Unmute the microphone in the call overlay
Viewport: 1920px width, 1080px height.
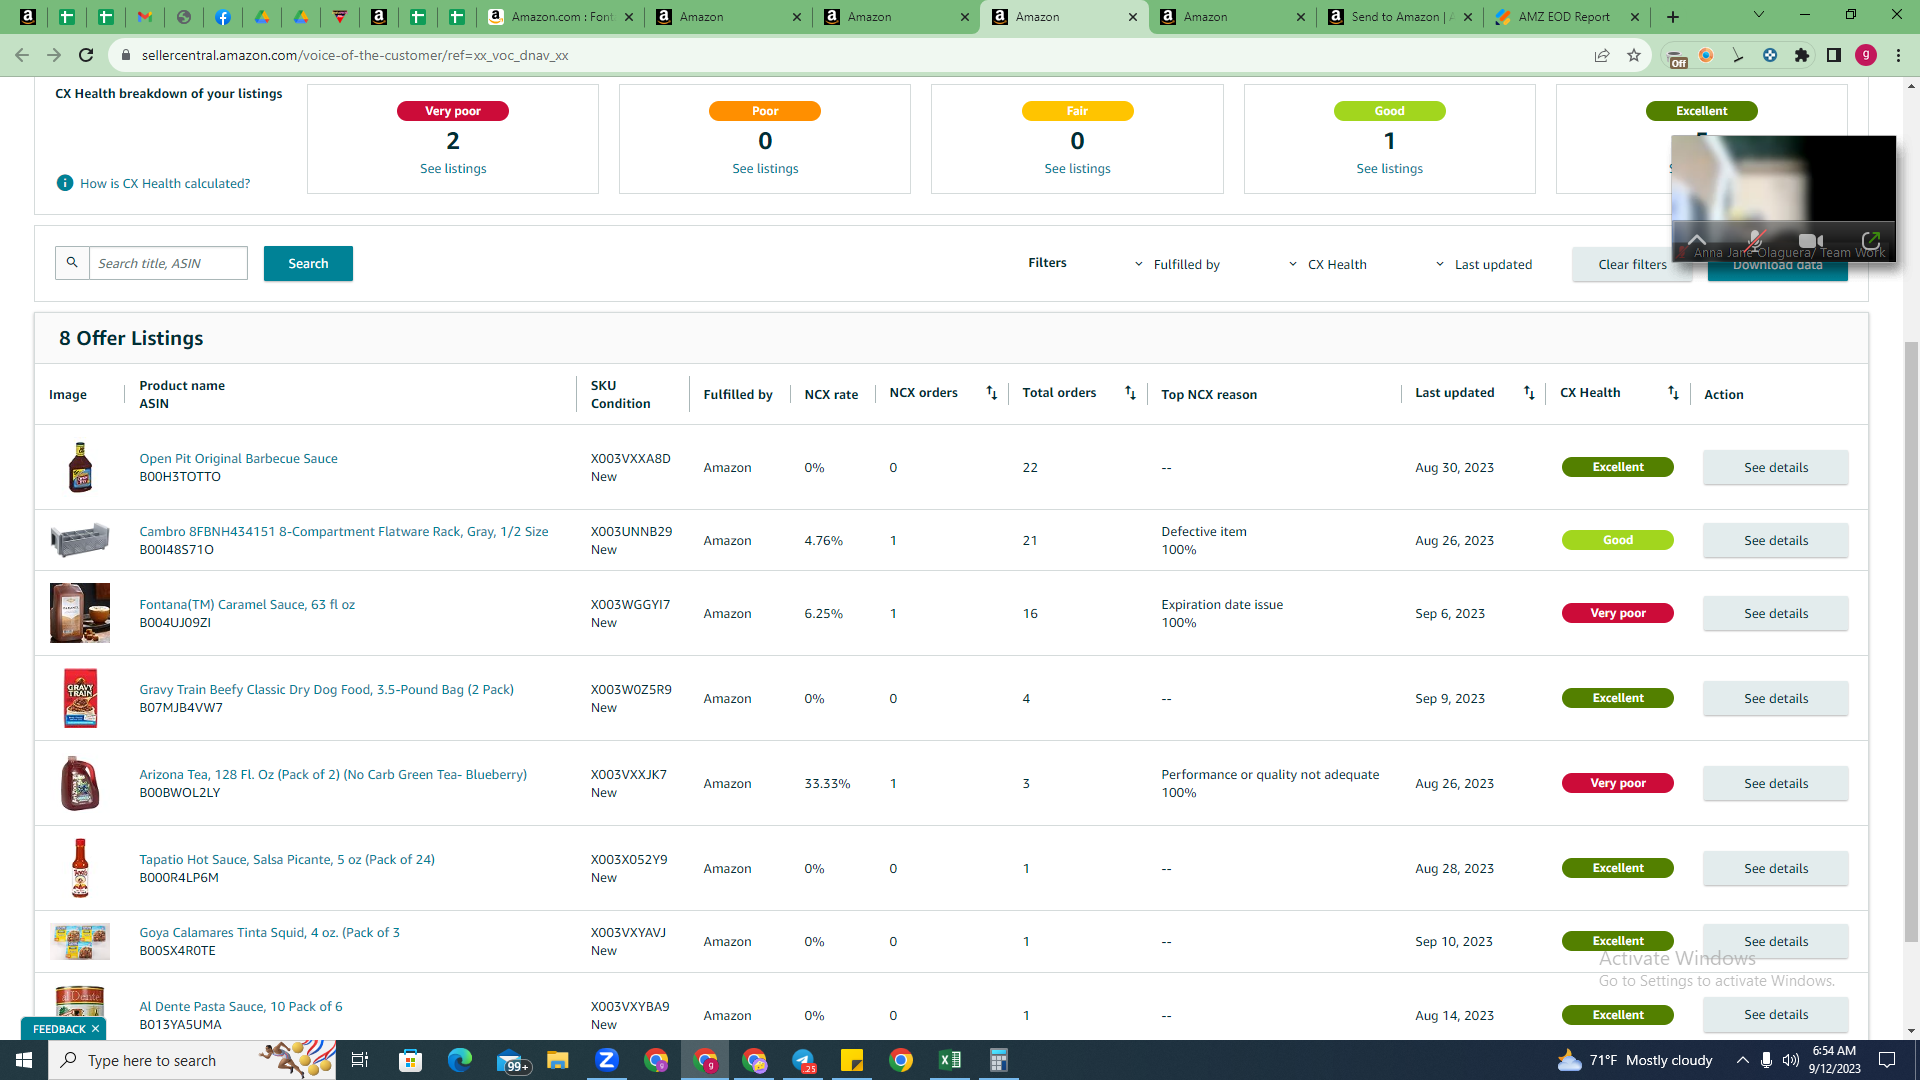coord(1754,240)
